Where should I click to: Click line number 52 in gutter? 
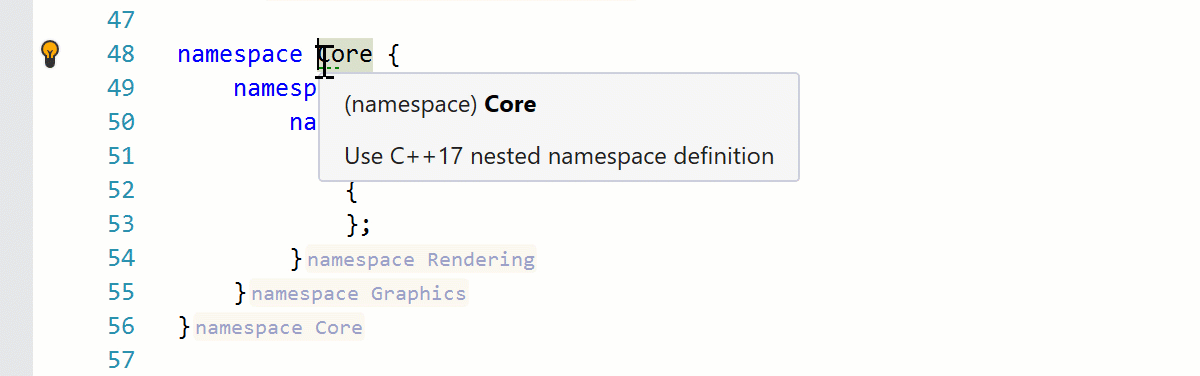(x=120, y=190)
